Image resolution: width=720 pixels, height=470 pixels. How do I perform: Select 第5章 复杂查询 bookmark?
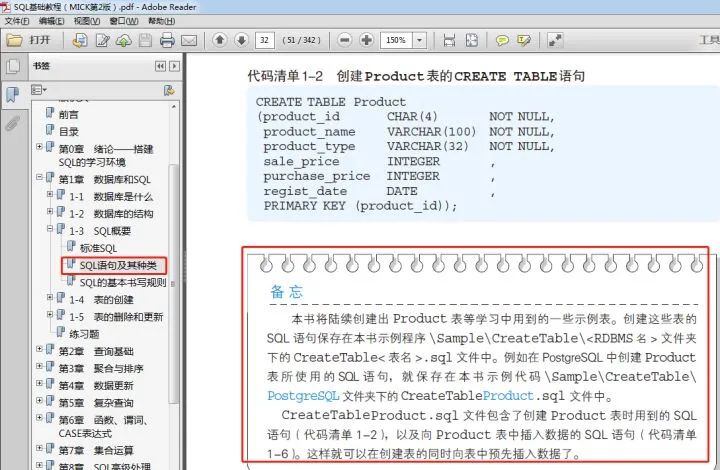pos(96,403)
